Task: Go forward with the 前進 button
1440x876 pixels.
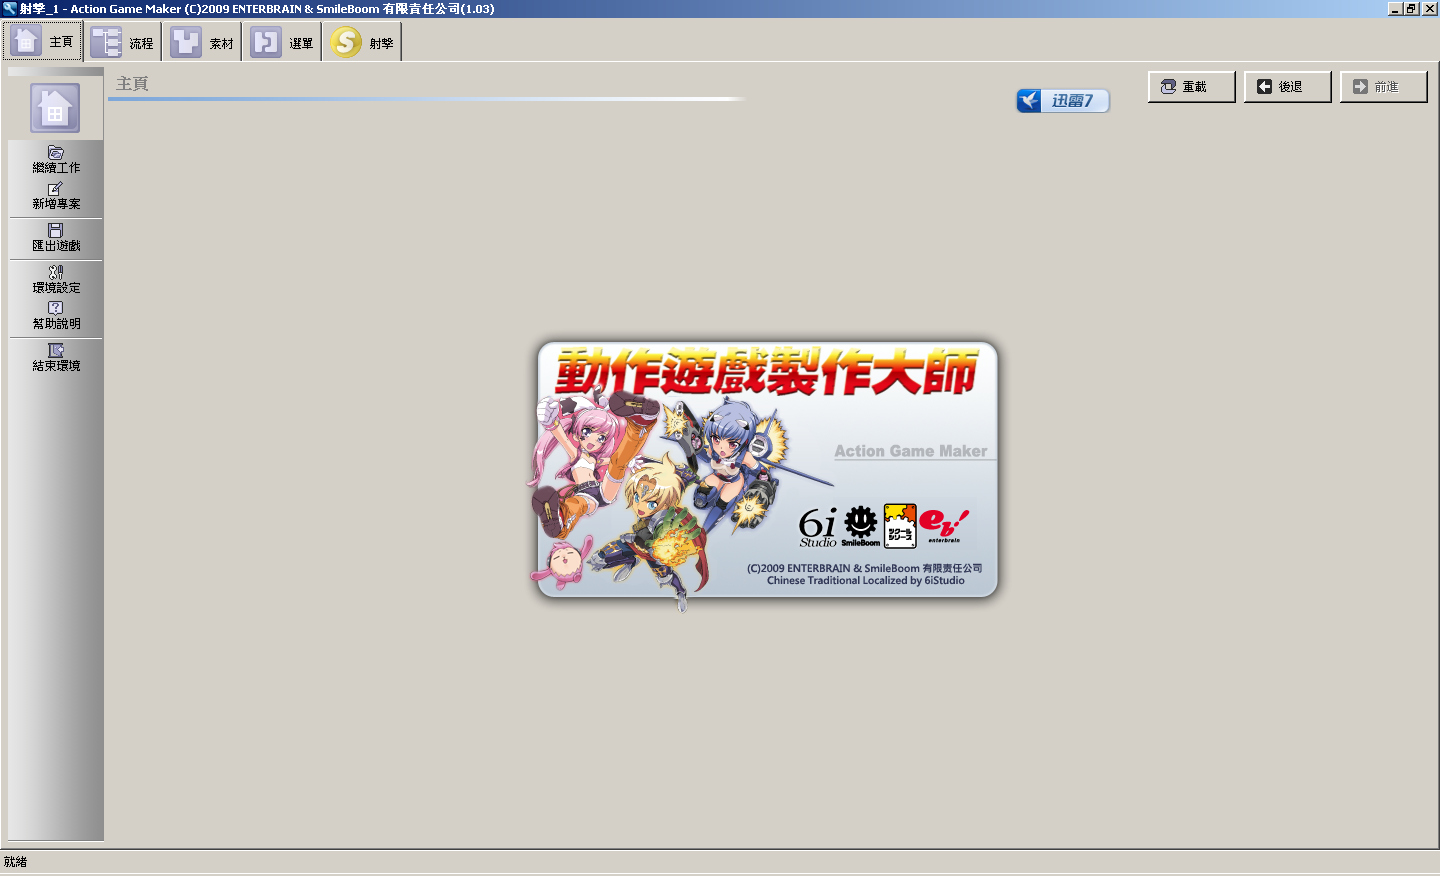Action: tap(1384, 87)
